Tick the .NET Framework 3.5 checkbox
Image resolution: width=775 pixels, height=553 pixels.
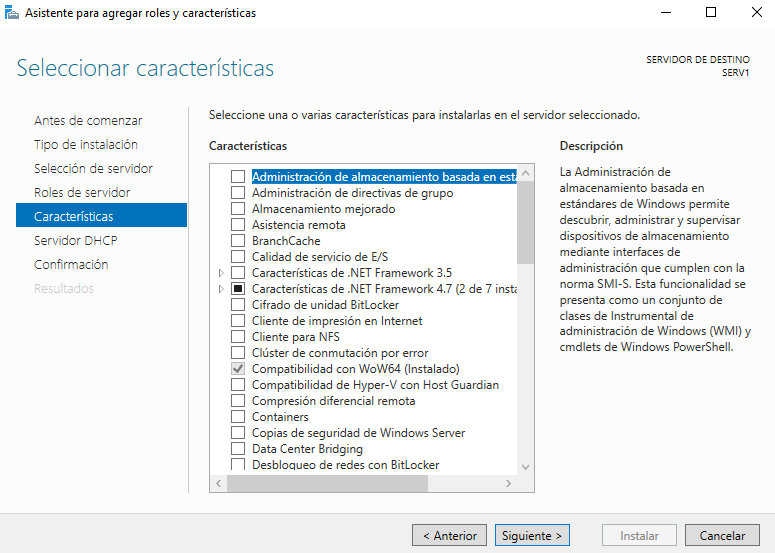click(238, 272)
